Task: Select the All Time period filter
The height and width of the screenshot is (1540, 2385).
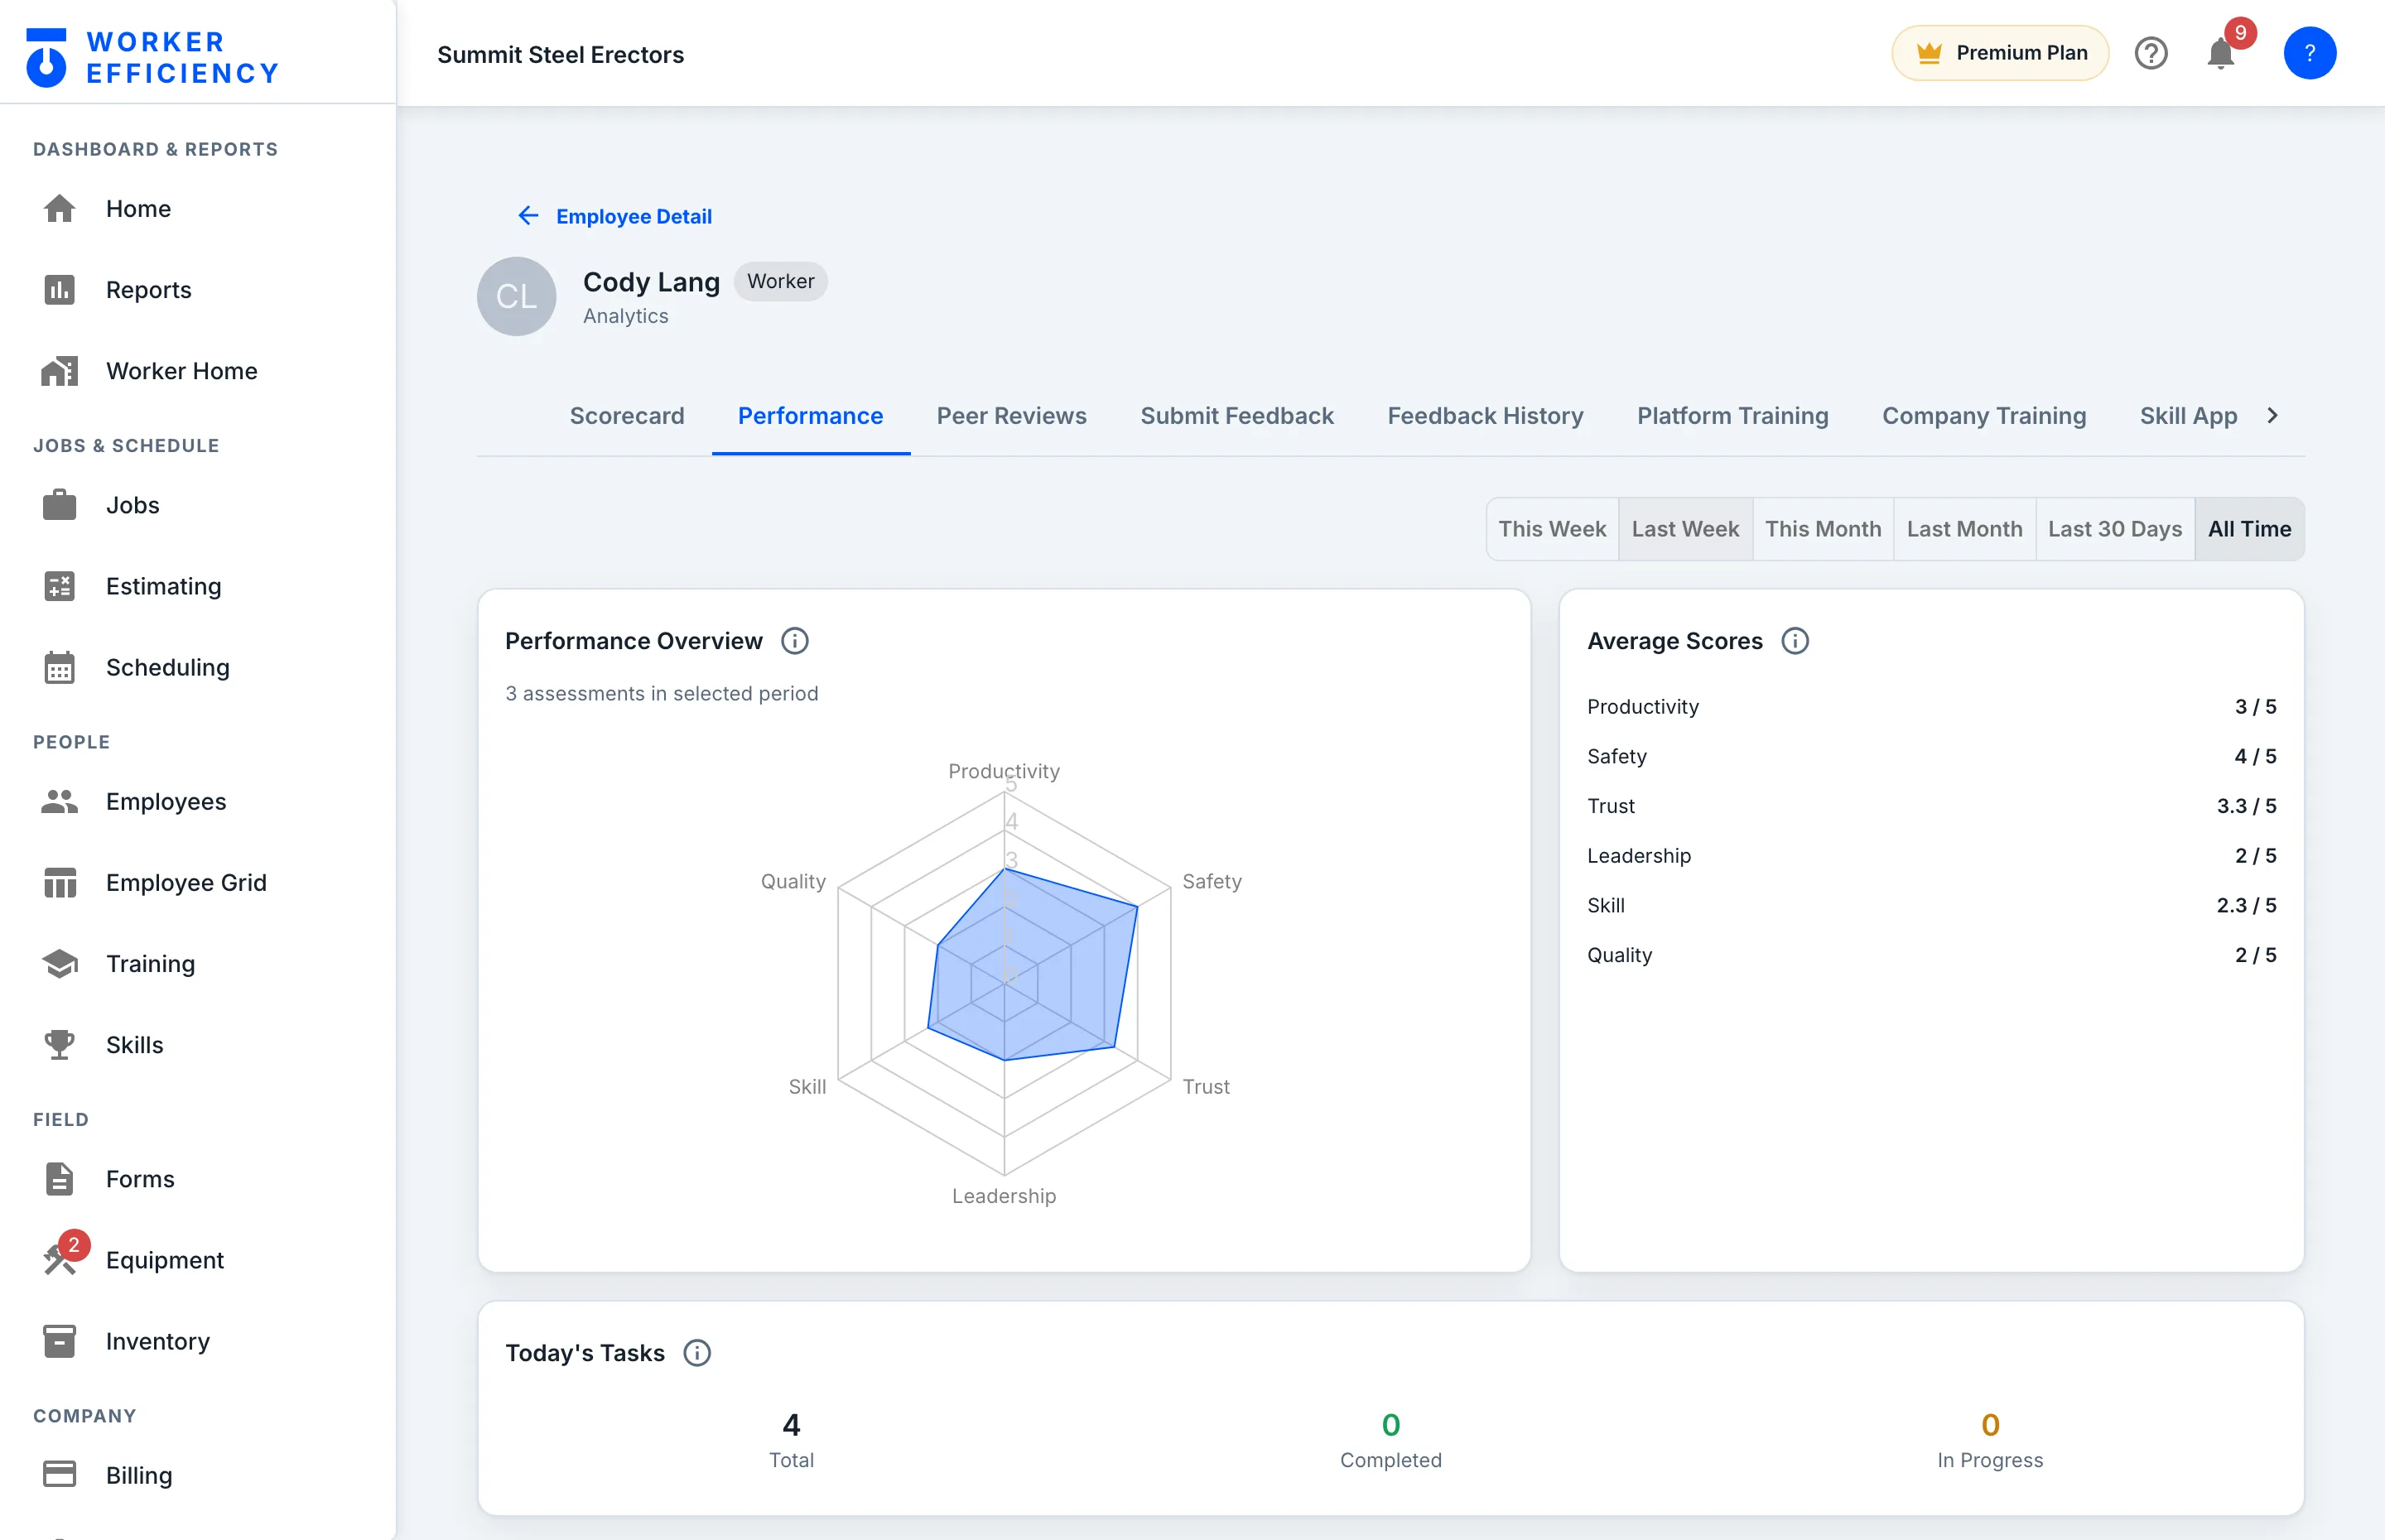Action: tap(2249, 528)
